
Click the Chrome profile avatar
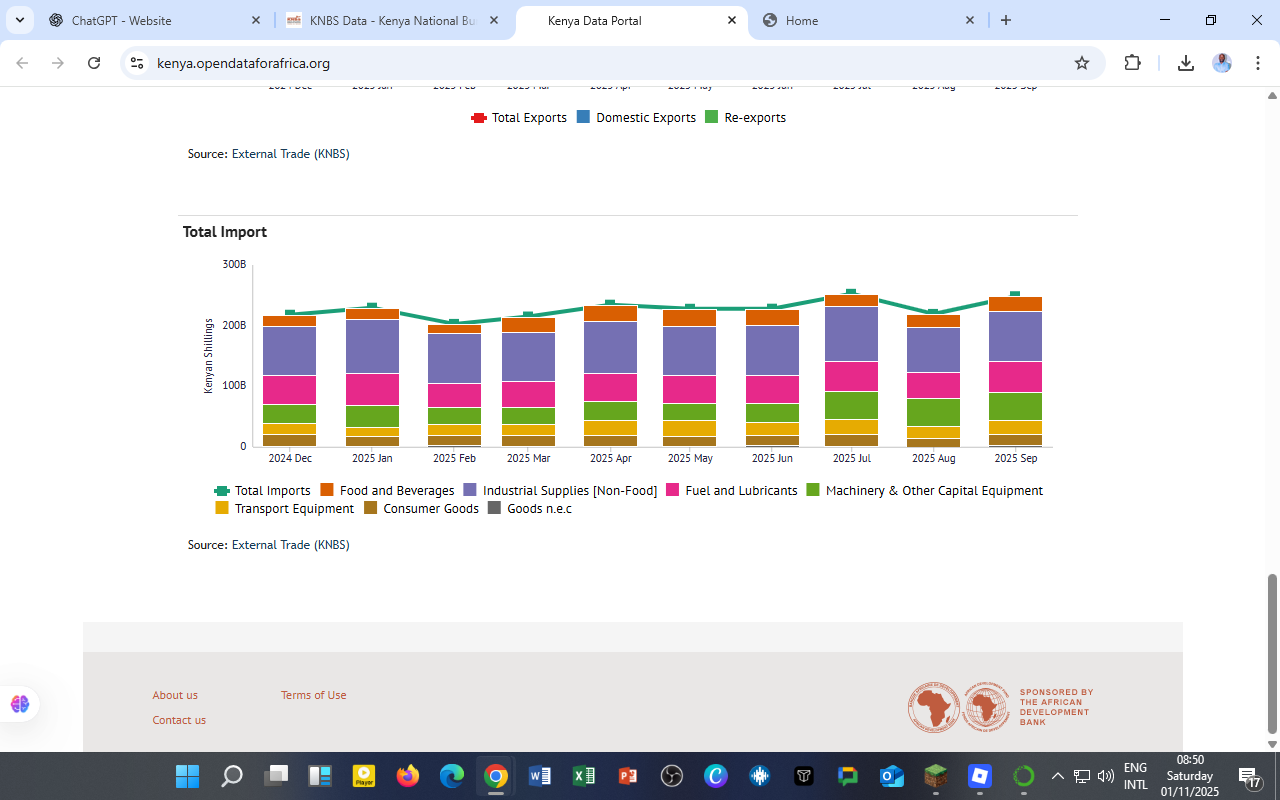(x=1222, y=62)
